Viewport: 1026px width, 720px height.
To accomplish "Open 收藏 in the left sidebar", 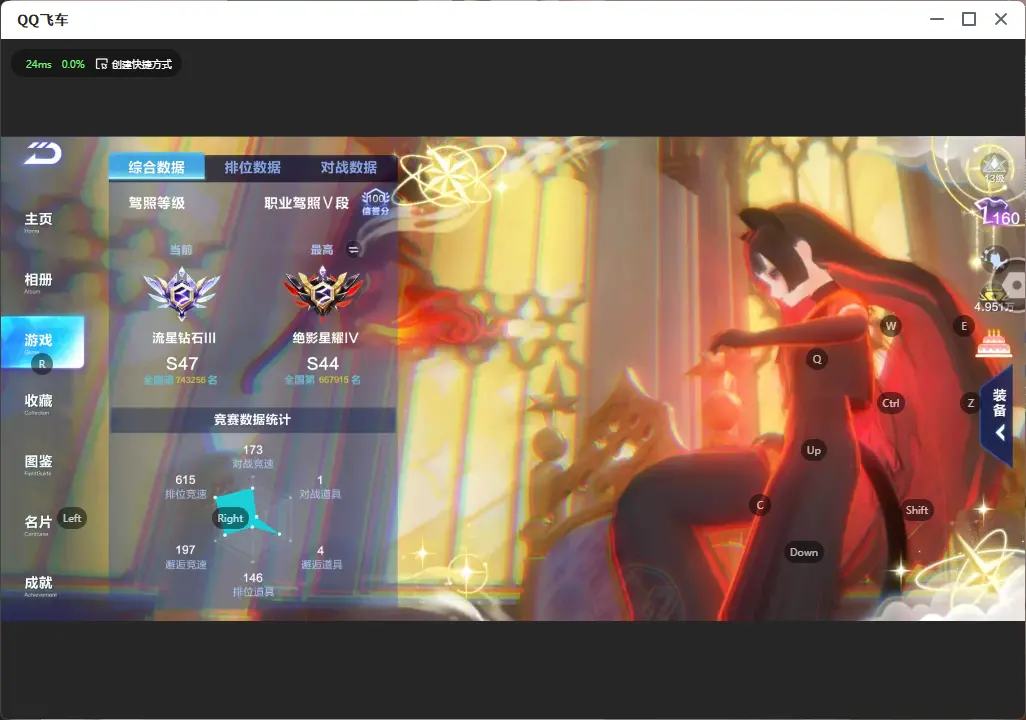I will (39, 403).
